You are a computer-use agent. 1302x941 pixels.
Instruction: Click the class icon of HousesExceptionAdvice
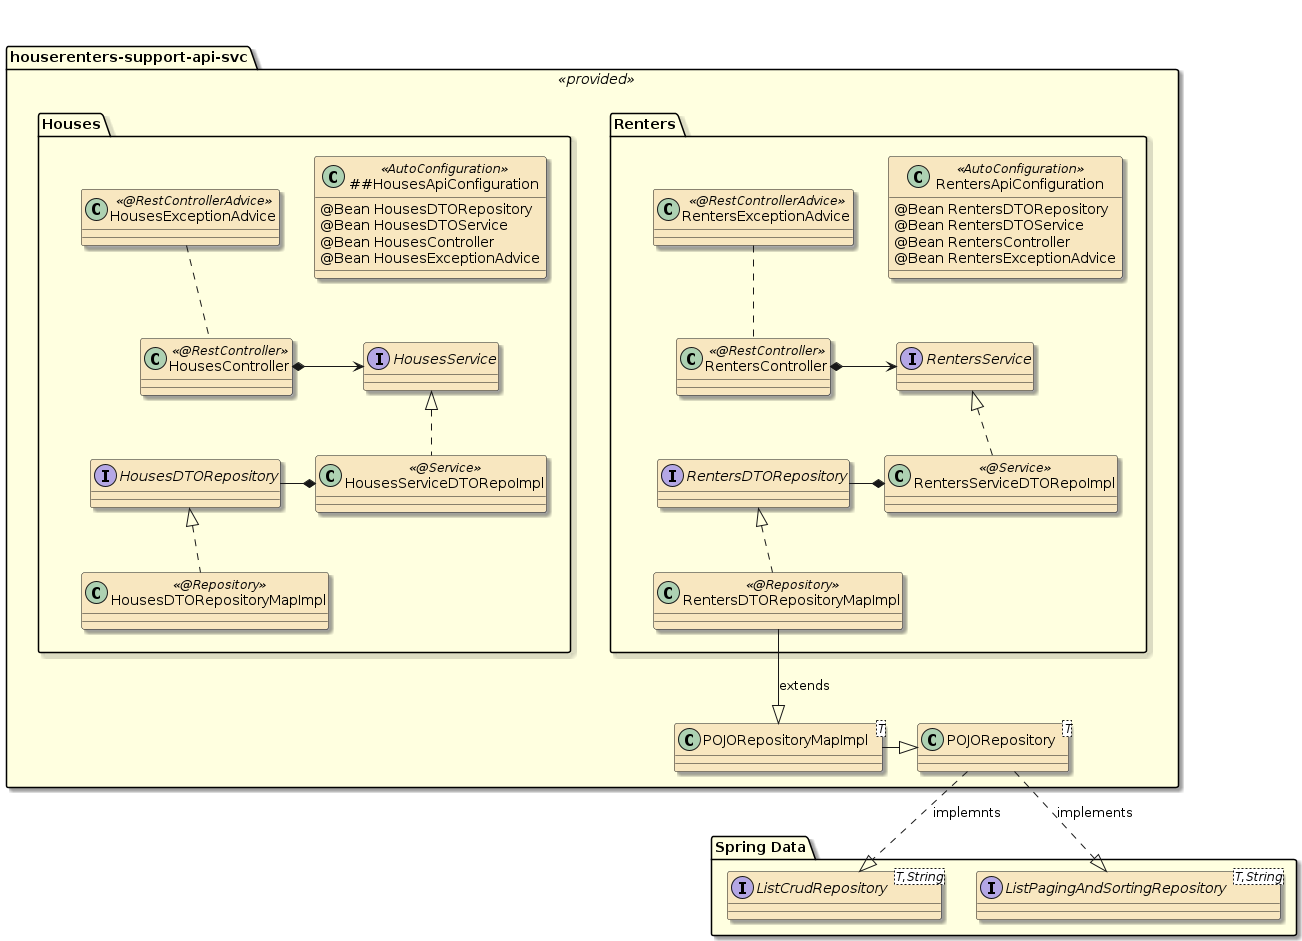[x=96, y=209]
